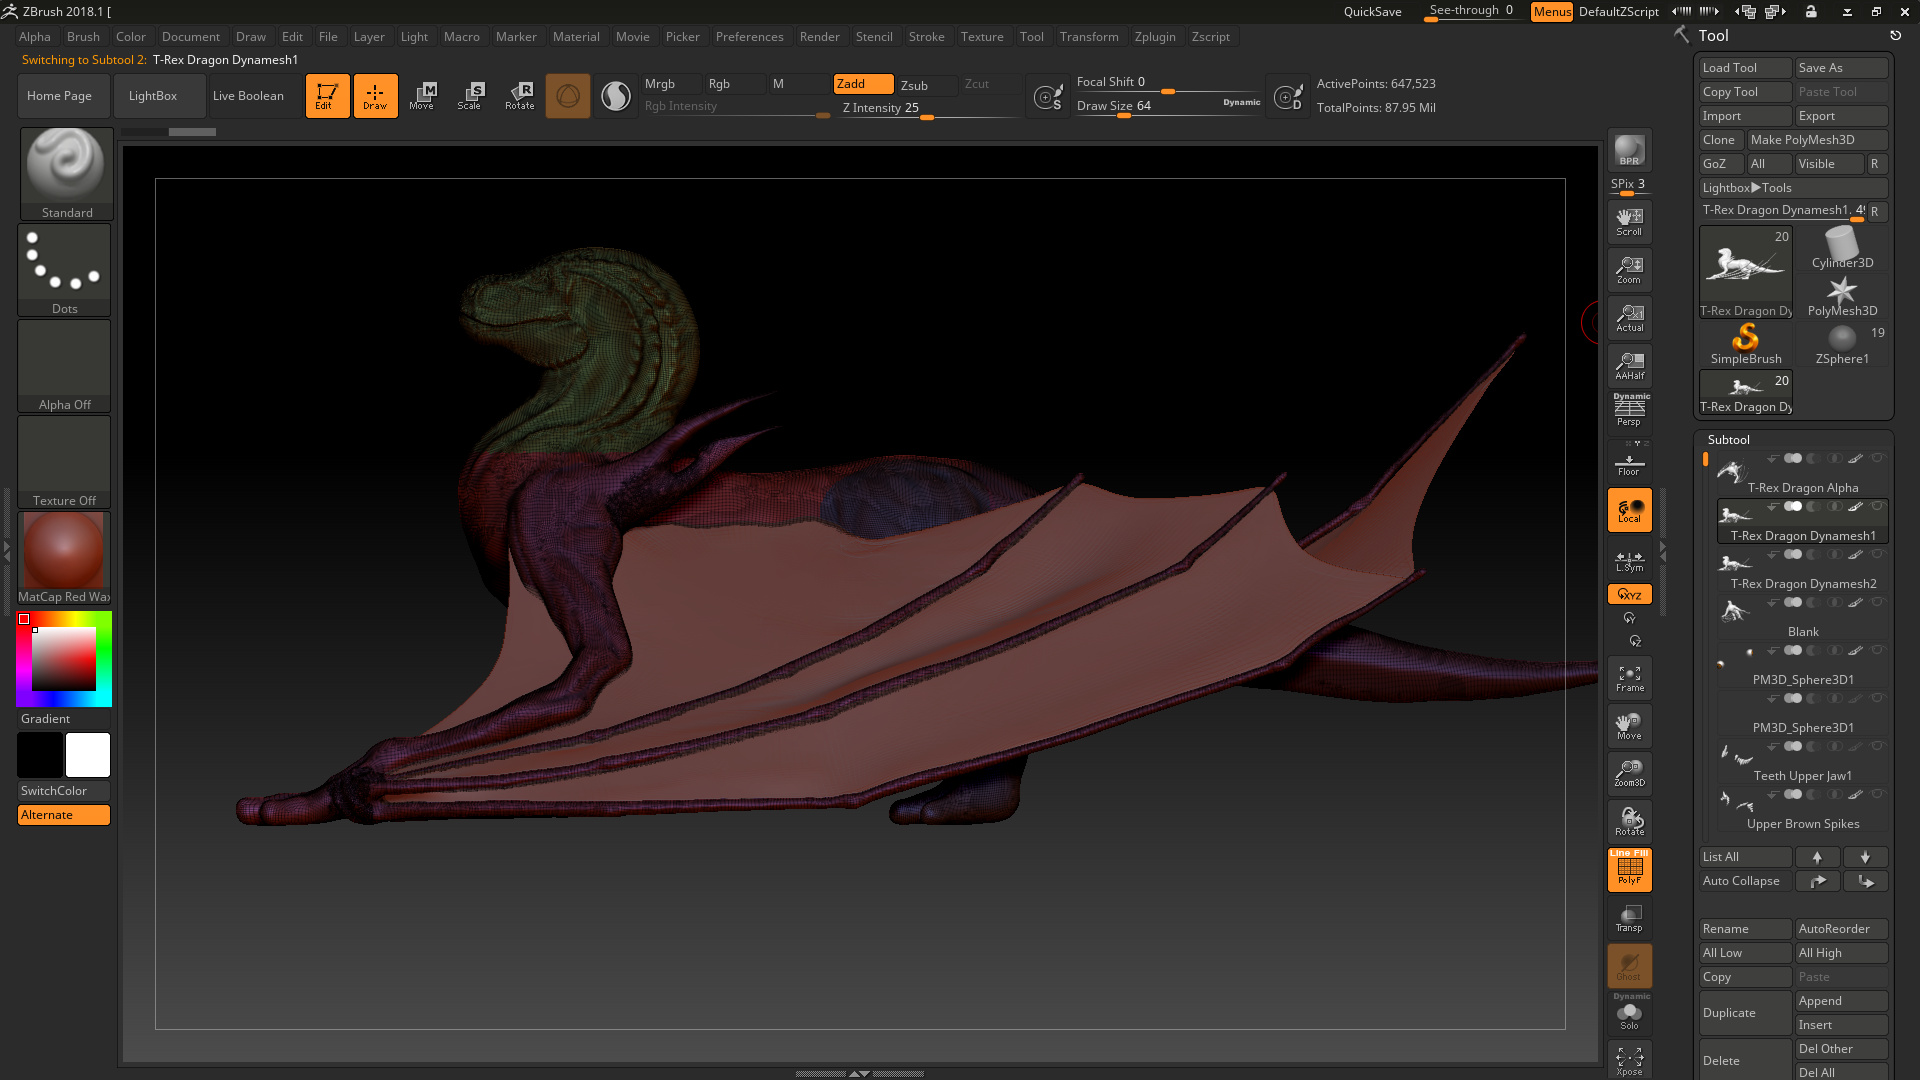Select the Scale transform tool
Viewport: 1920px width, 1080px height.
coord(469,96)
